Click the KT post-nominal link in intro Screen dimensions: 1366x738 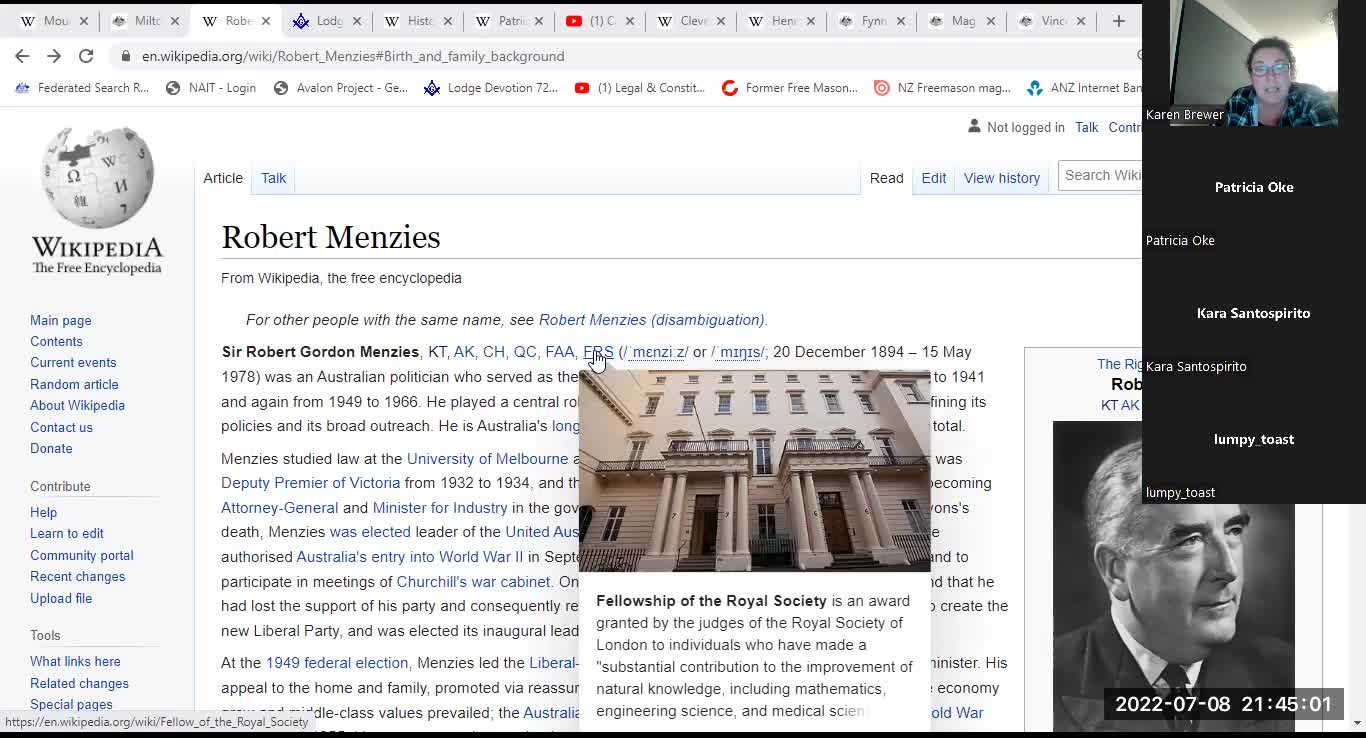tap(437, 352)
